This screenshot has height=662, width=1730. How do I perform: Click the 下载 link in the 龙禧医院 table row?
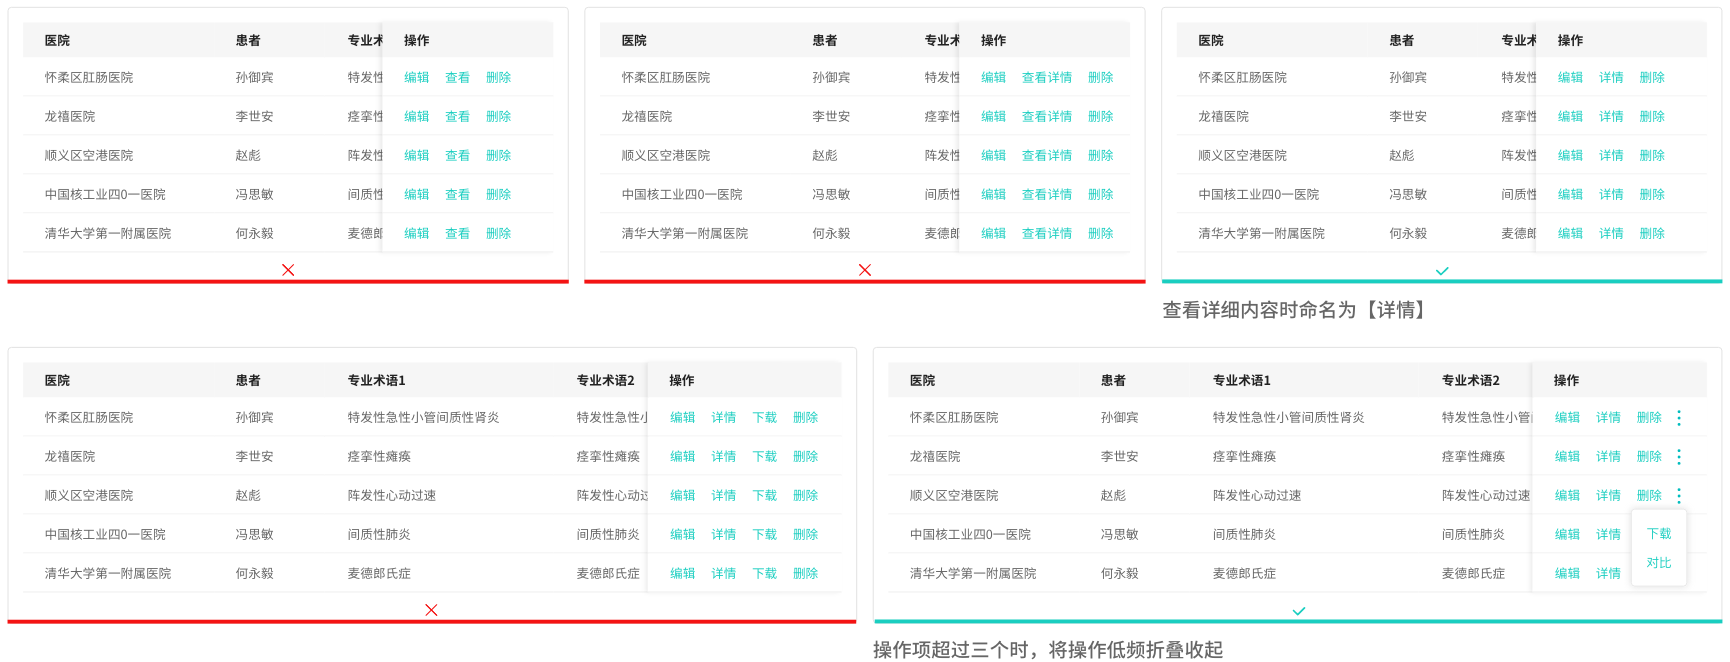(764, 456)
